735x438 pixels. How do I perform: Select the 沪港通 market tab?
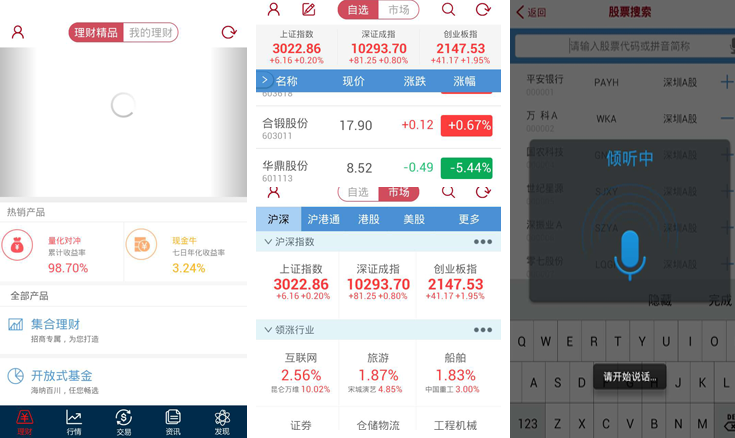pyautogui.click(x=323, y=219)
